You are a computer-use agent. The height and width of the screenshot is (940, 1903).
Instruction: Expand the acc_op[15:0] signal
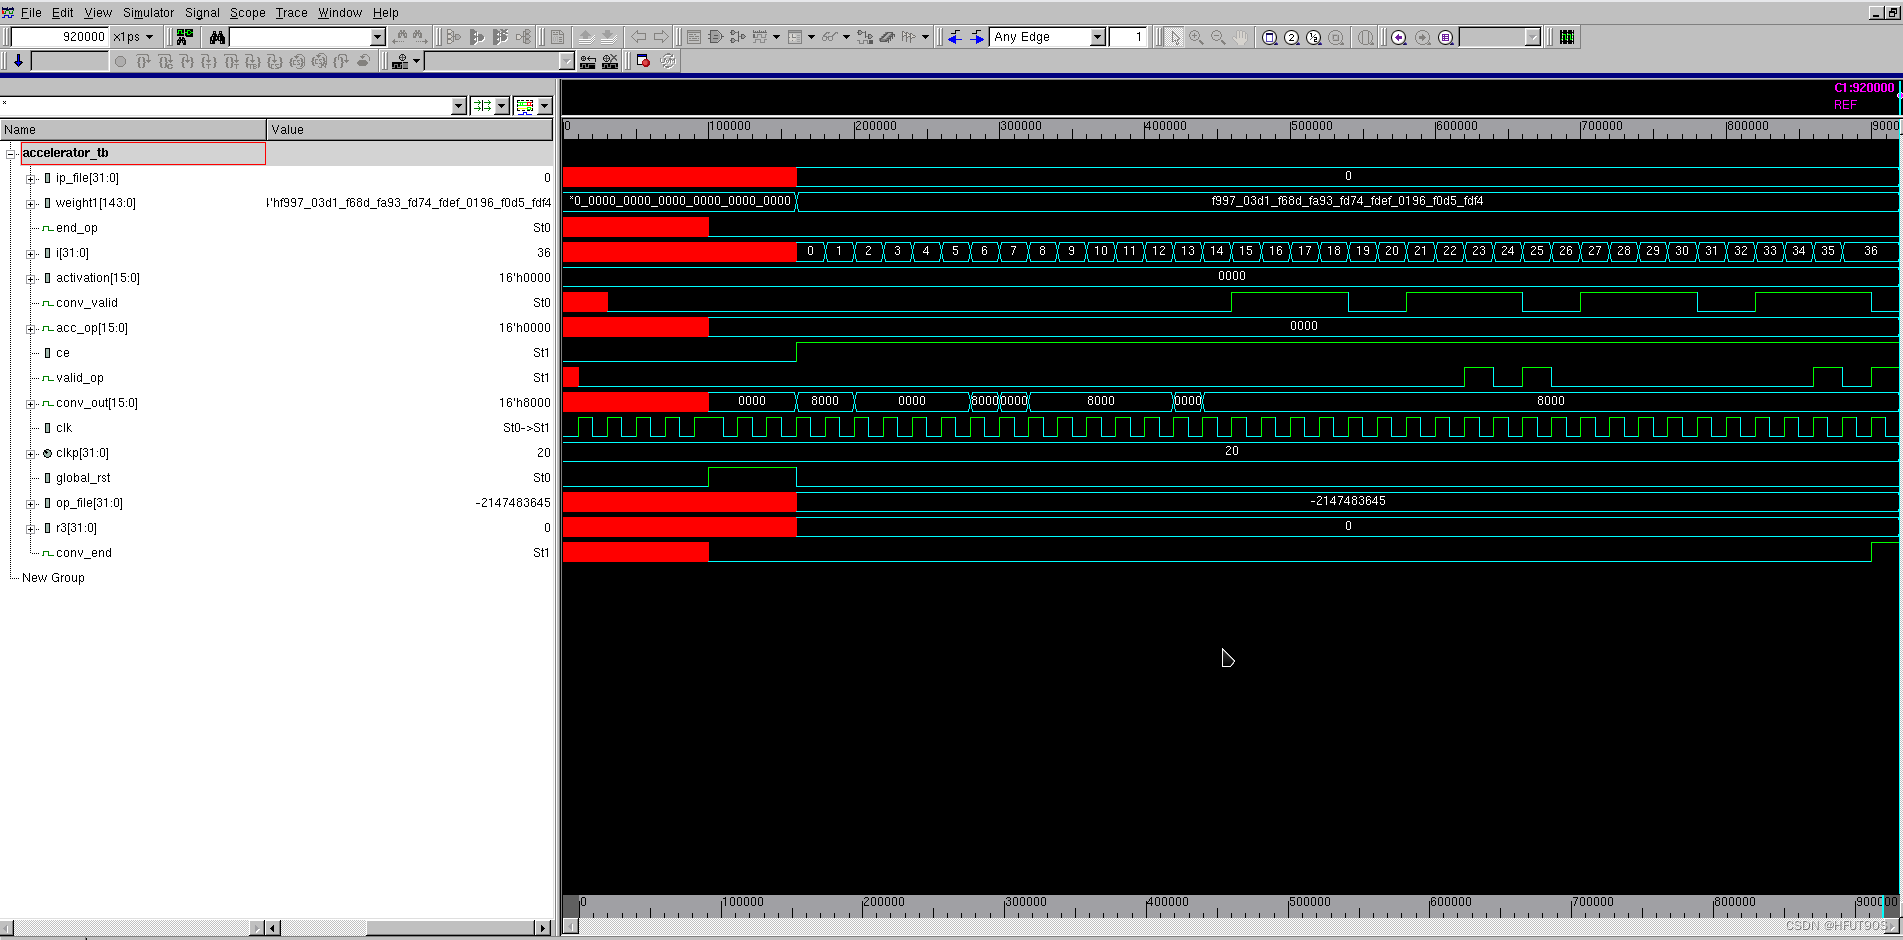pyautogui.click(x=31, y=328)
